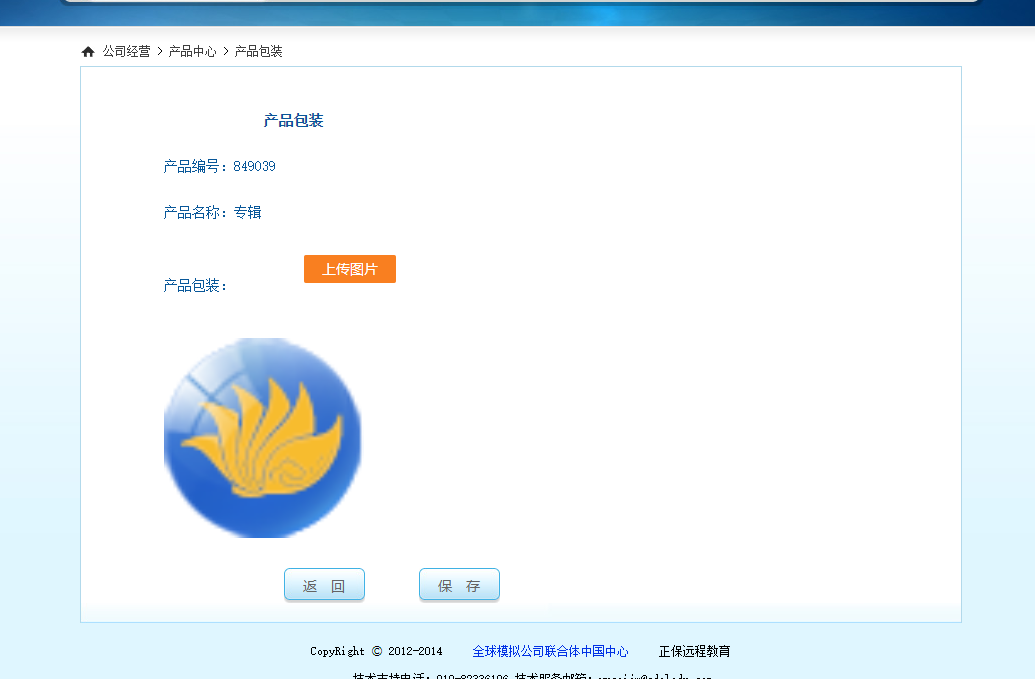The height and width of the screenshot is (679, 1035).
Task: Click the 正保远程教育 footer text
Action: tap(694, 651)
